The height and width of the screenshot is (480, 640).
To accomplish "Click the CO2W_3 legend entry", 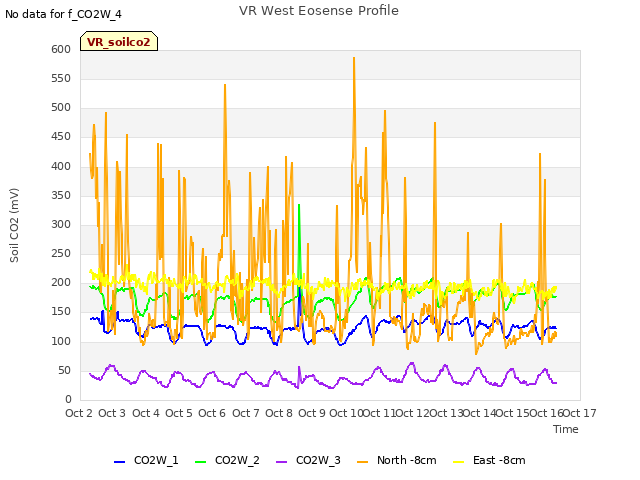I will point(309,460).
